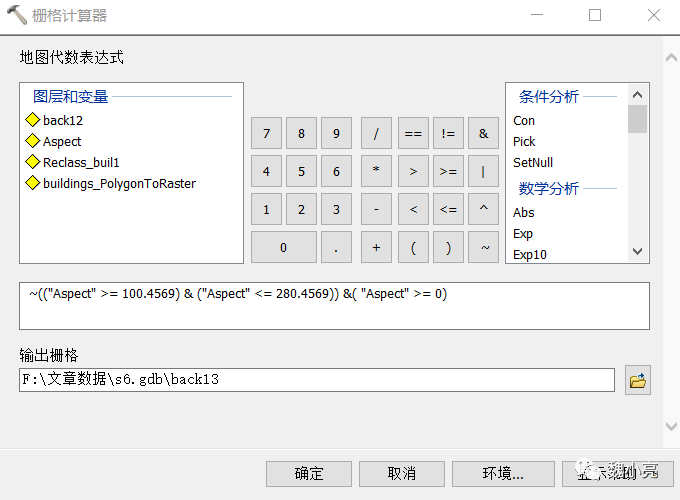Choose the SetNull function
Image resolution: width=680 pixels, height=500 pixels.
pyautogui.click(x=533, y=162)
